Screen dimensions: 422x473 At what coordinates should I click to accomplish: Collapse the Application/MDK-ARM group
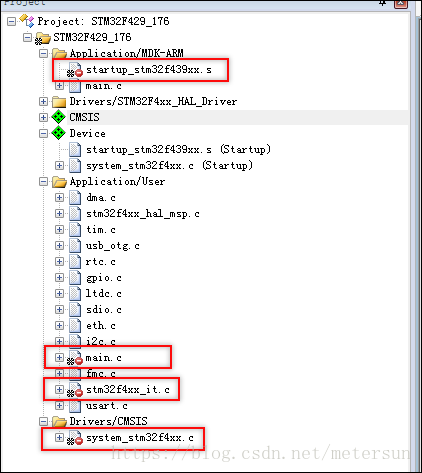(x=43, y=53)
